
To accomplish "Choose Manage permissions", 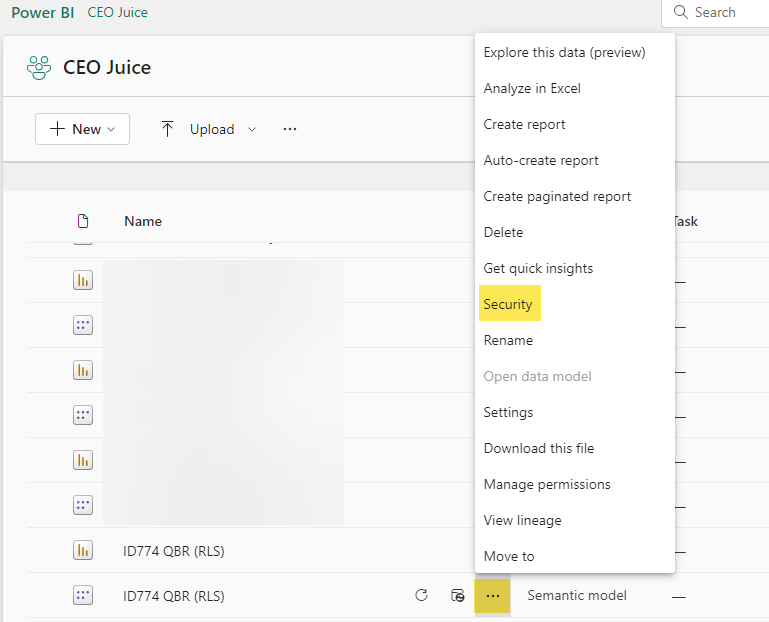I will click(547, 485).
